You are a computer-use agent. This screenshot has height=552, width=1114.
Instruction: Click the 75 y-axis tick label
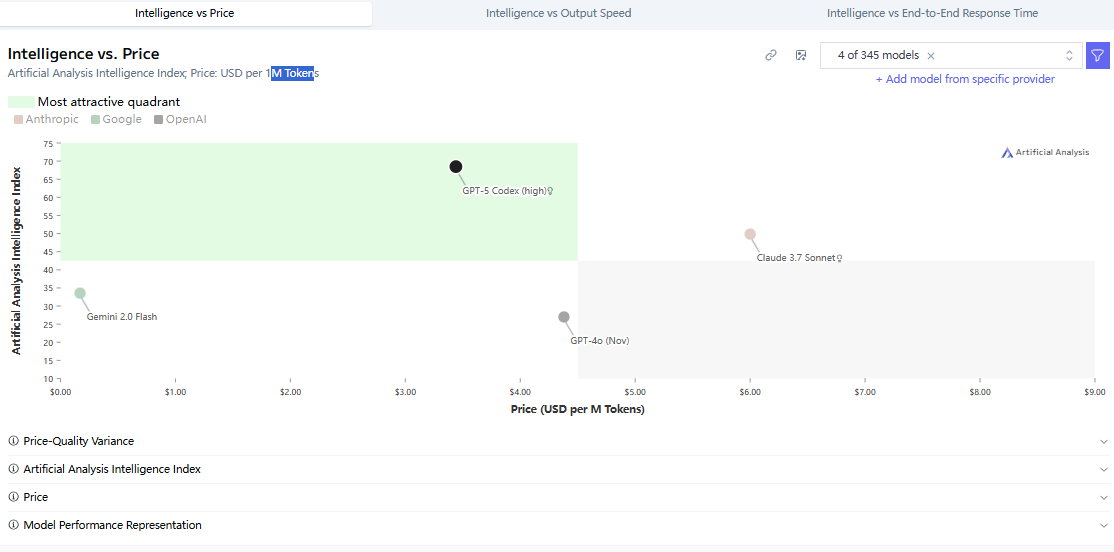[x=48, y=143]
